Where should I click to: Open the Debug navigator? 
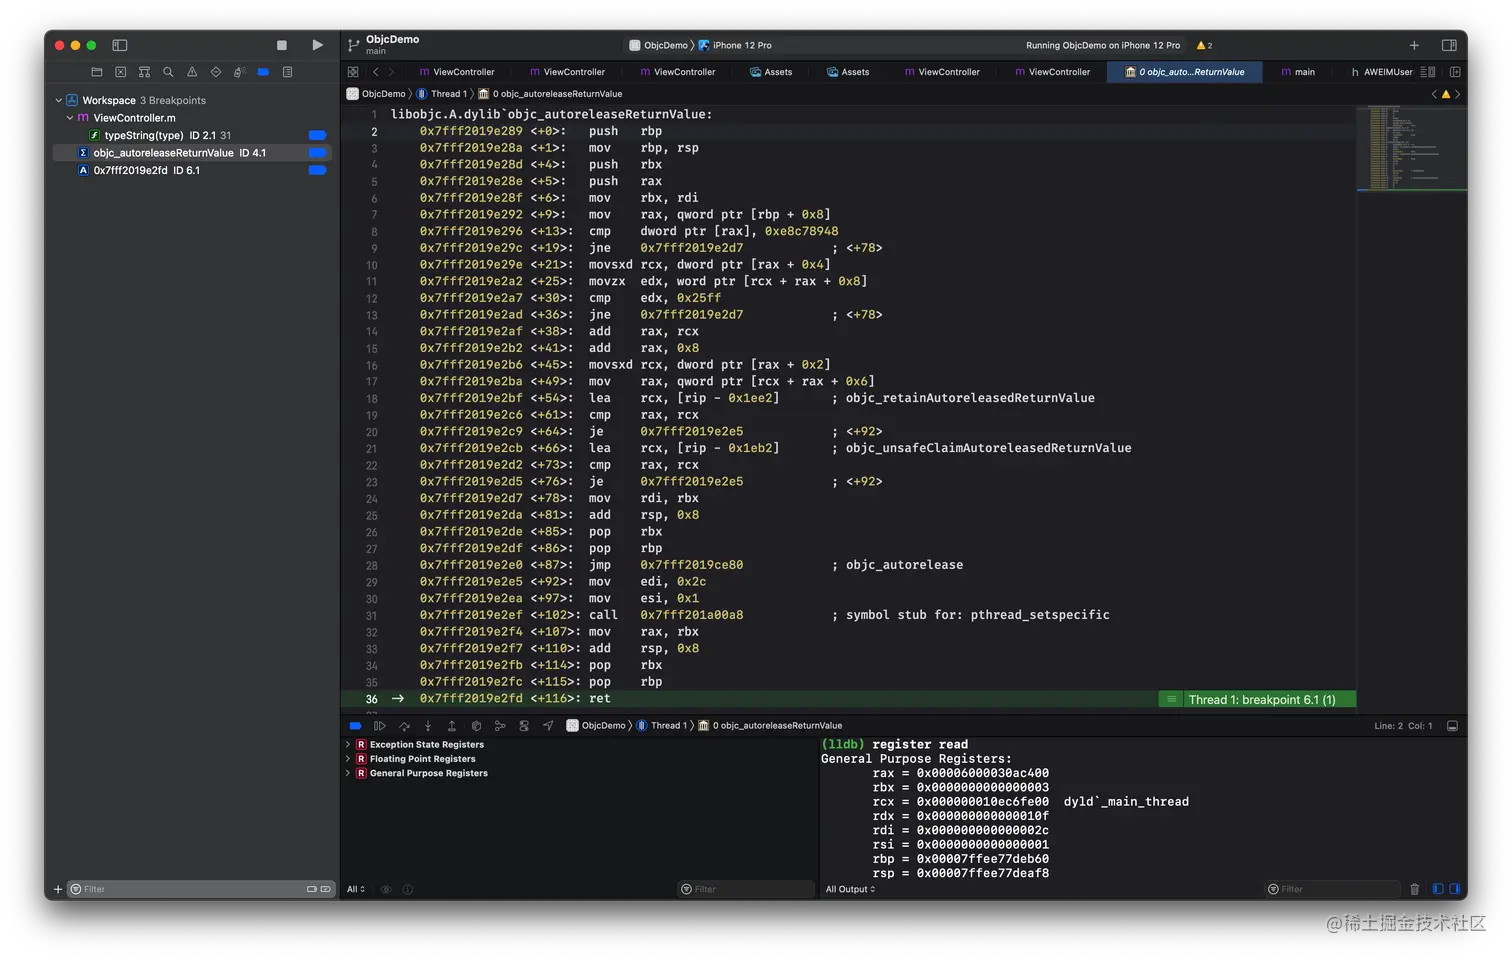[x=239, y=72]
